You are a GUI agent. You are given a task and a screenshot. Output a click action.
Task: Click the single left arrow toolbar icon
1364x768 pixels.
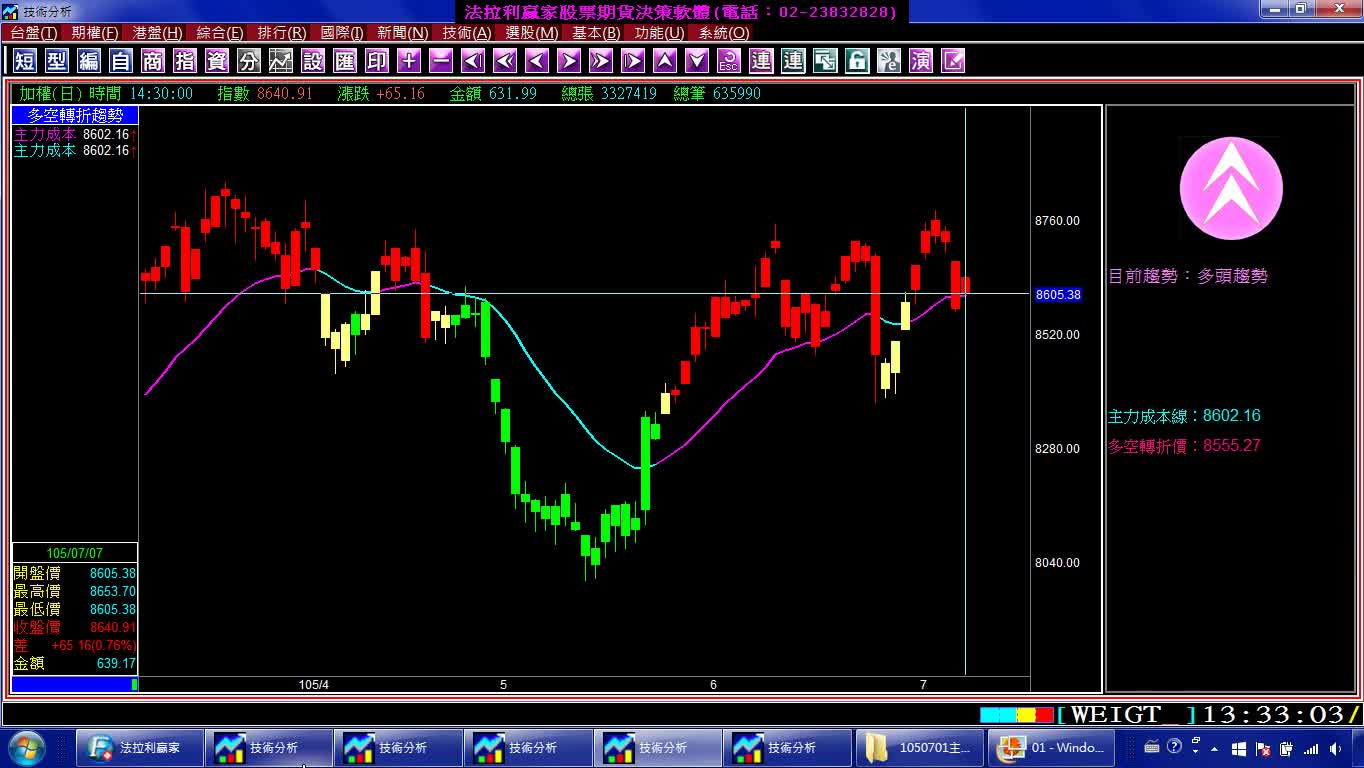[537, 61]
